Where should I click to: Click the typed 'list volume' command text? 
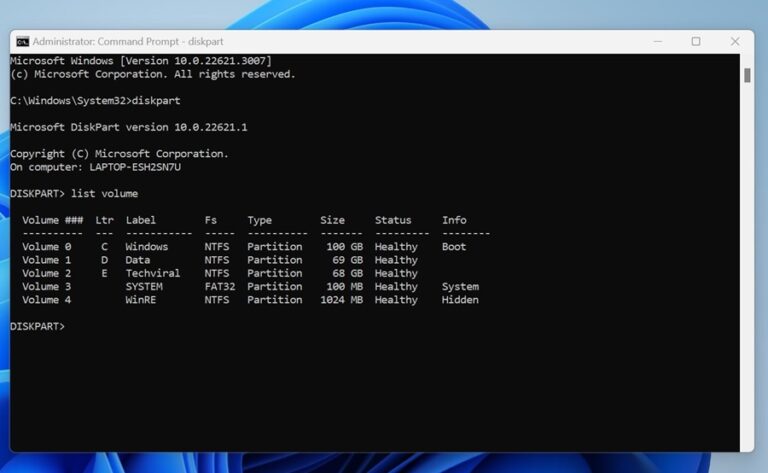[x=104, y=193]
